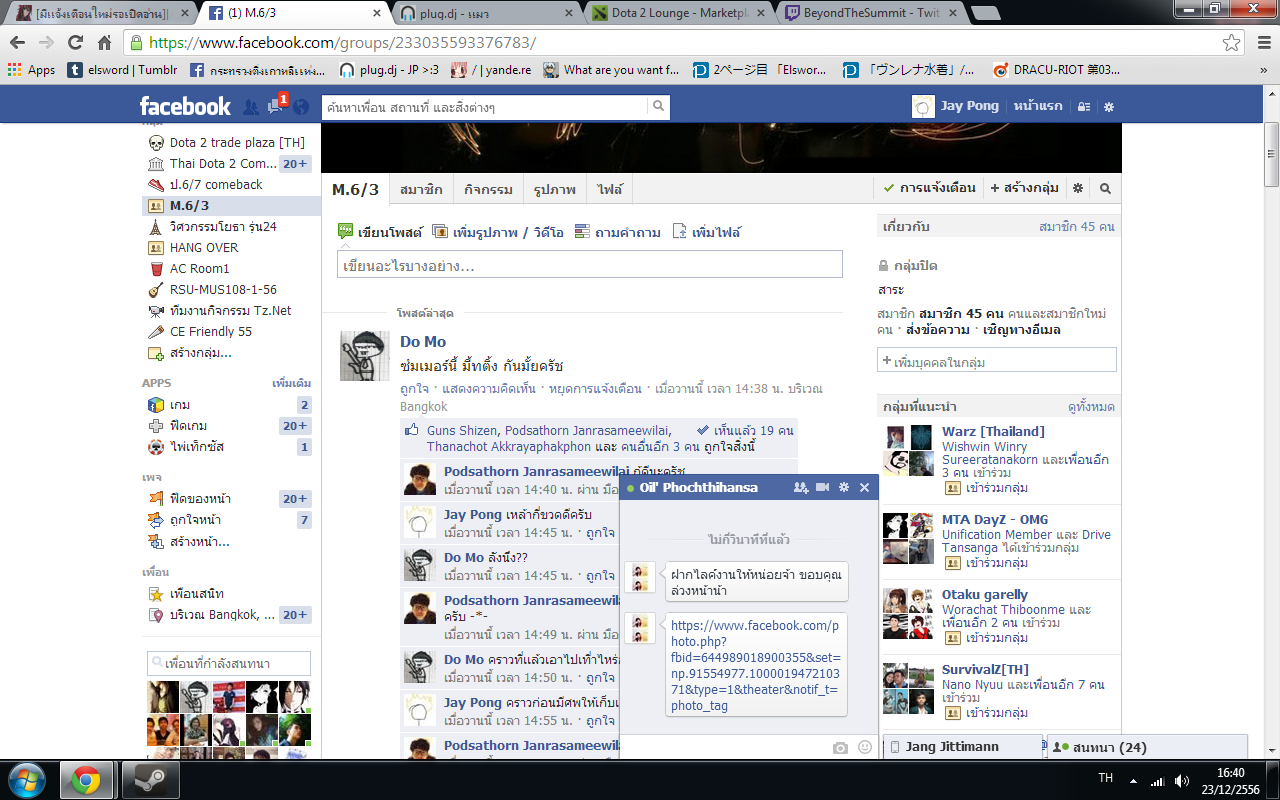
Task: Open messages icon with red badge
Action: (276, 107)
